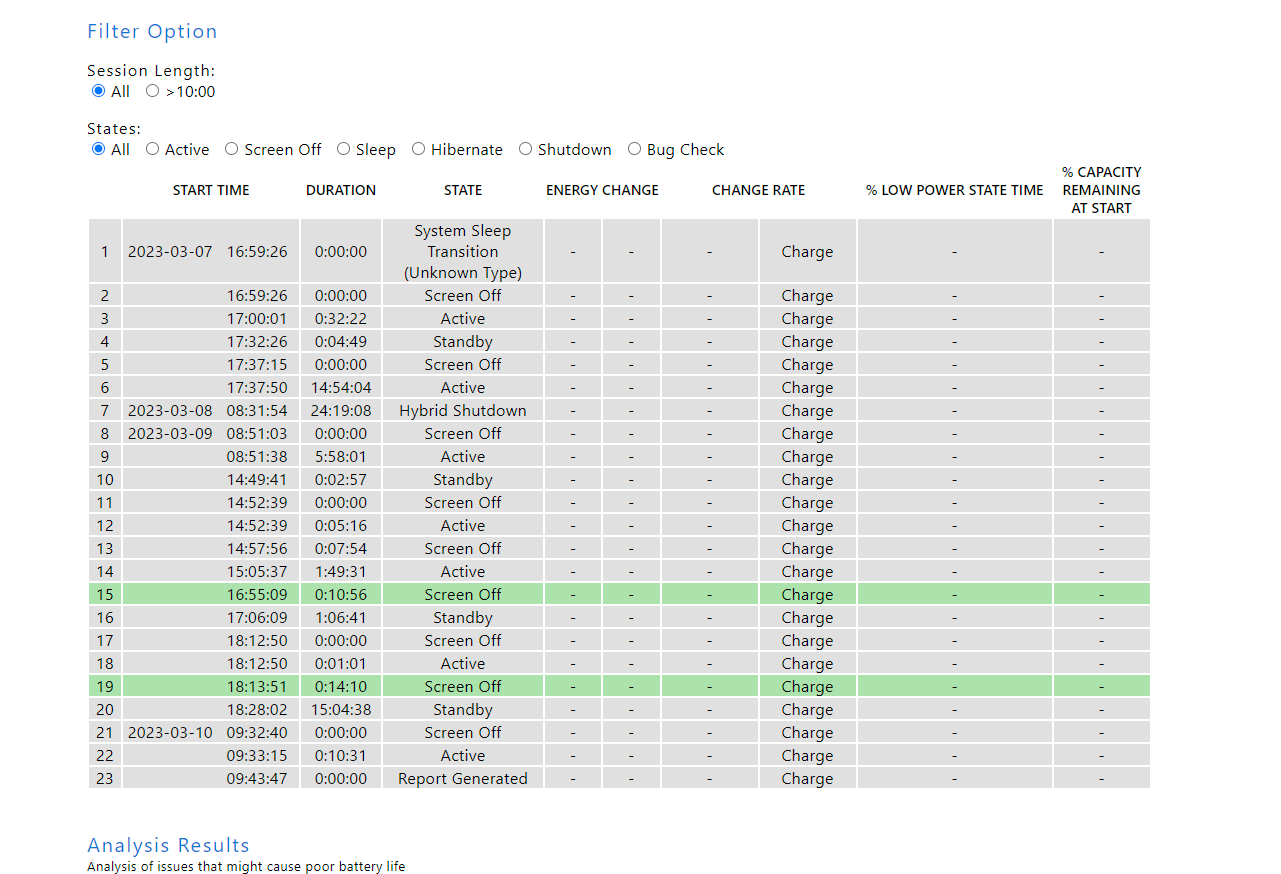This screenshot has height=874, width=1281.
Task: Click the Analysis Results heading
Action: (x=168, y=845)
